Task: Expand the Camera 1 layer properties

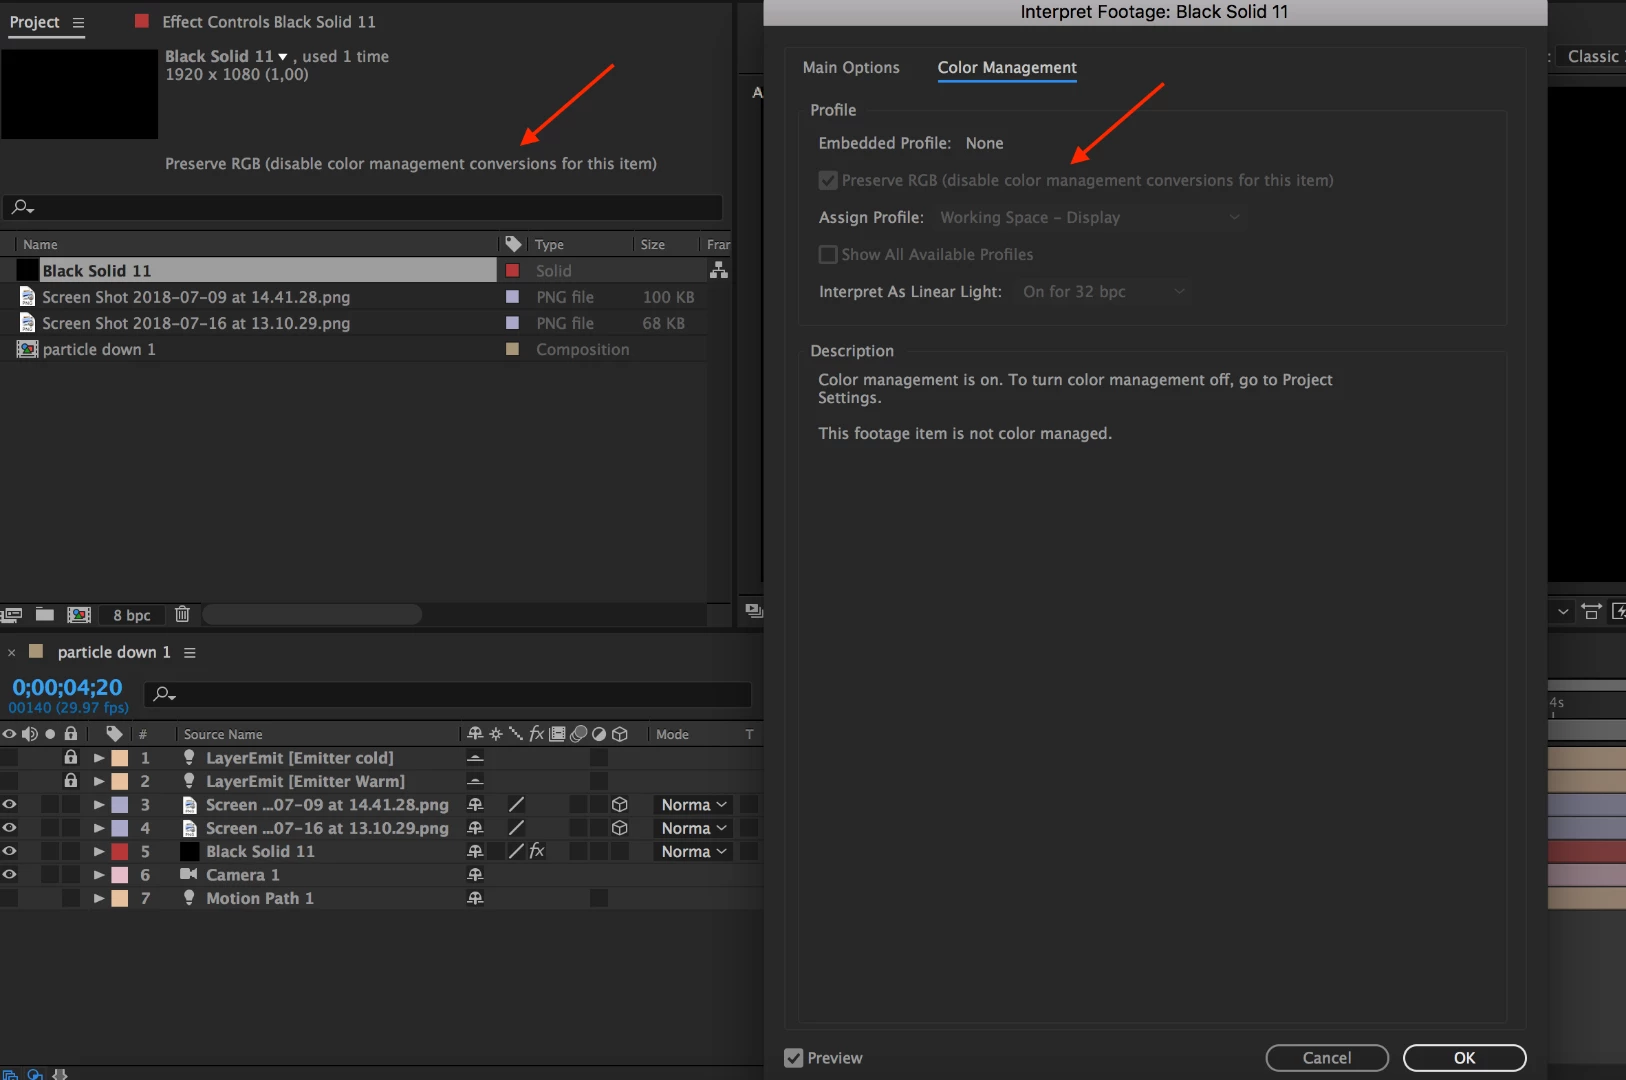Action: click(99, 875)
